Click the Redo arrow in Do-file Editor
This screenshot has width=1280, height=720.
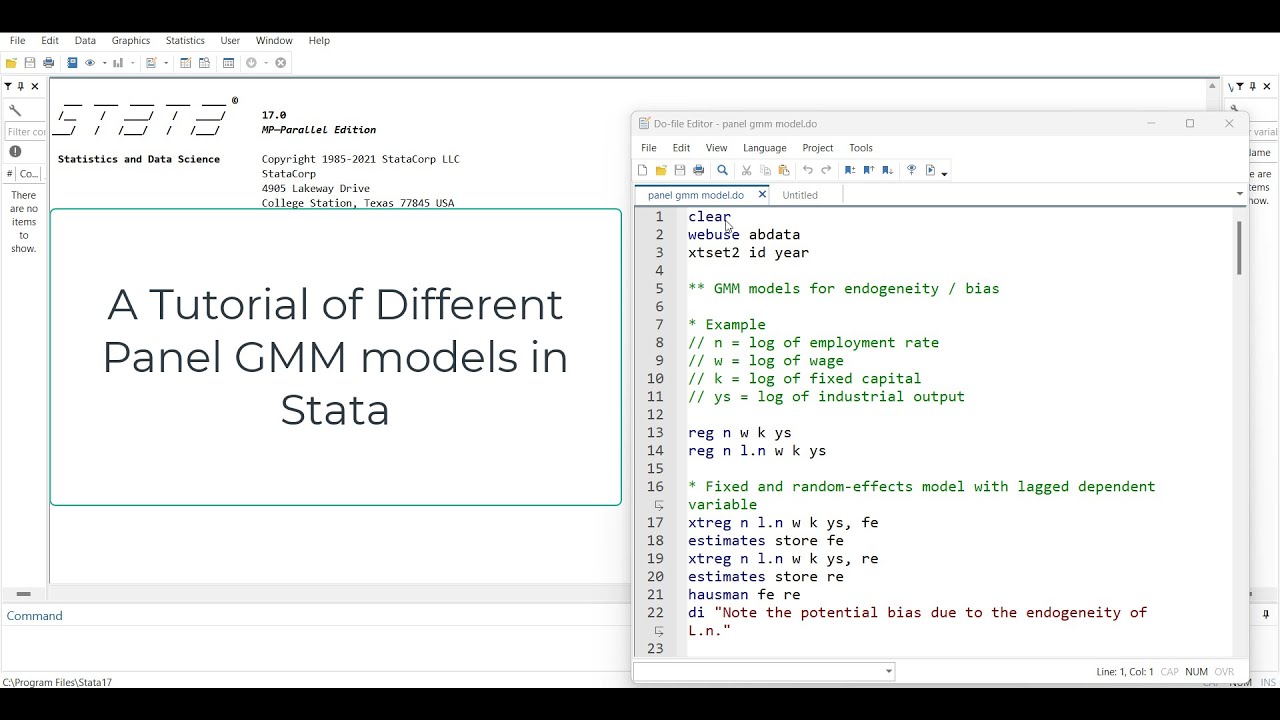point(826,171)
